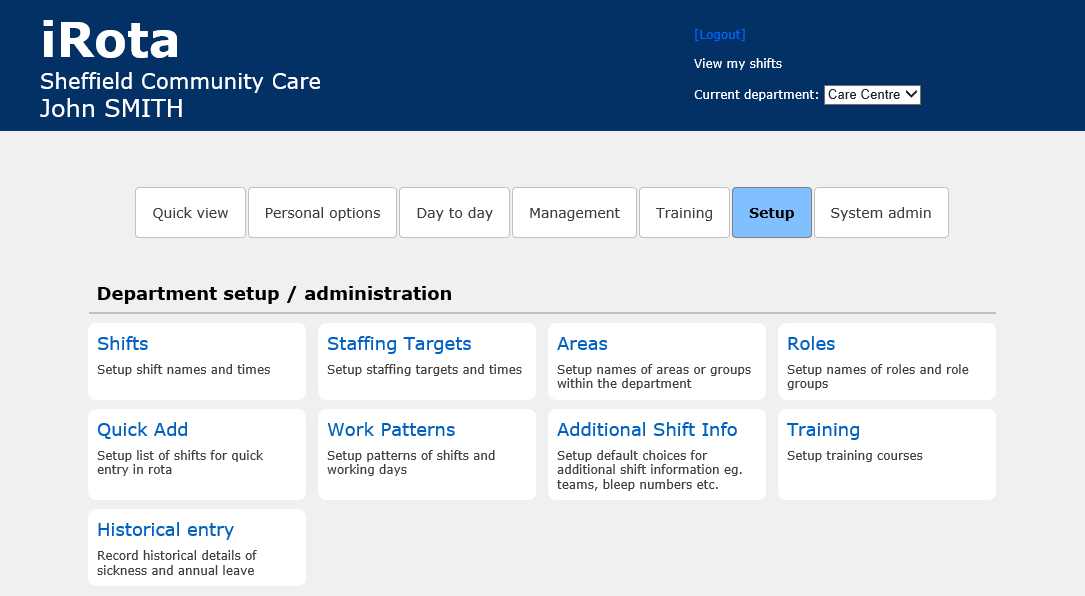The width and height of the screenshot is (1085, 596).
Task: Click 'Setup training courses' description
Action: click(855, 455)
